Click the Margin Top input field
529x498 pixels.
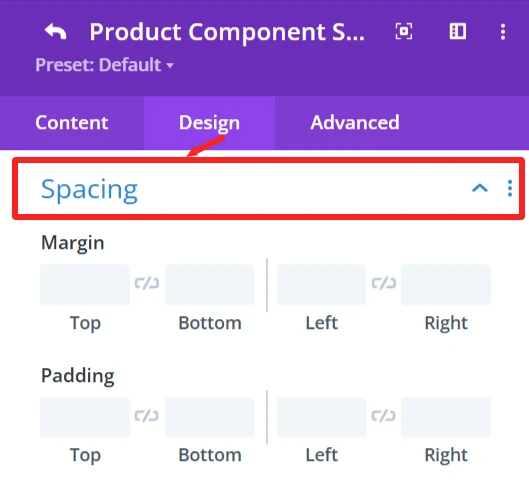(x=85, y=284)
